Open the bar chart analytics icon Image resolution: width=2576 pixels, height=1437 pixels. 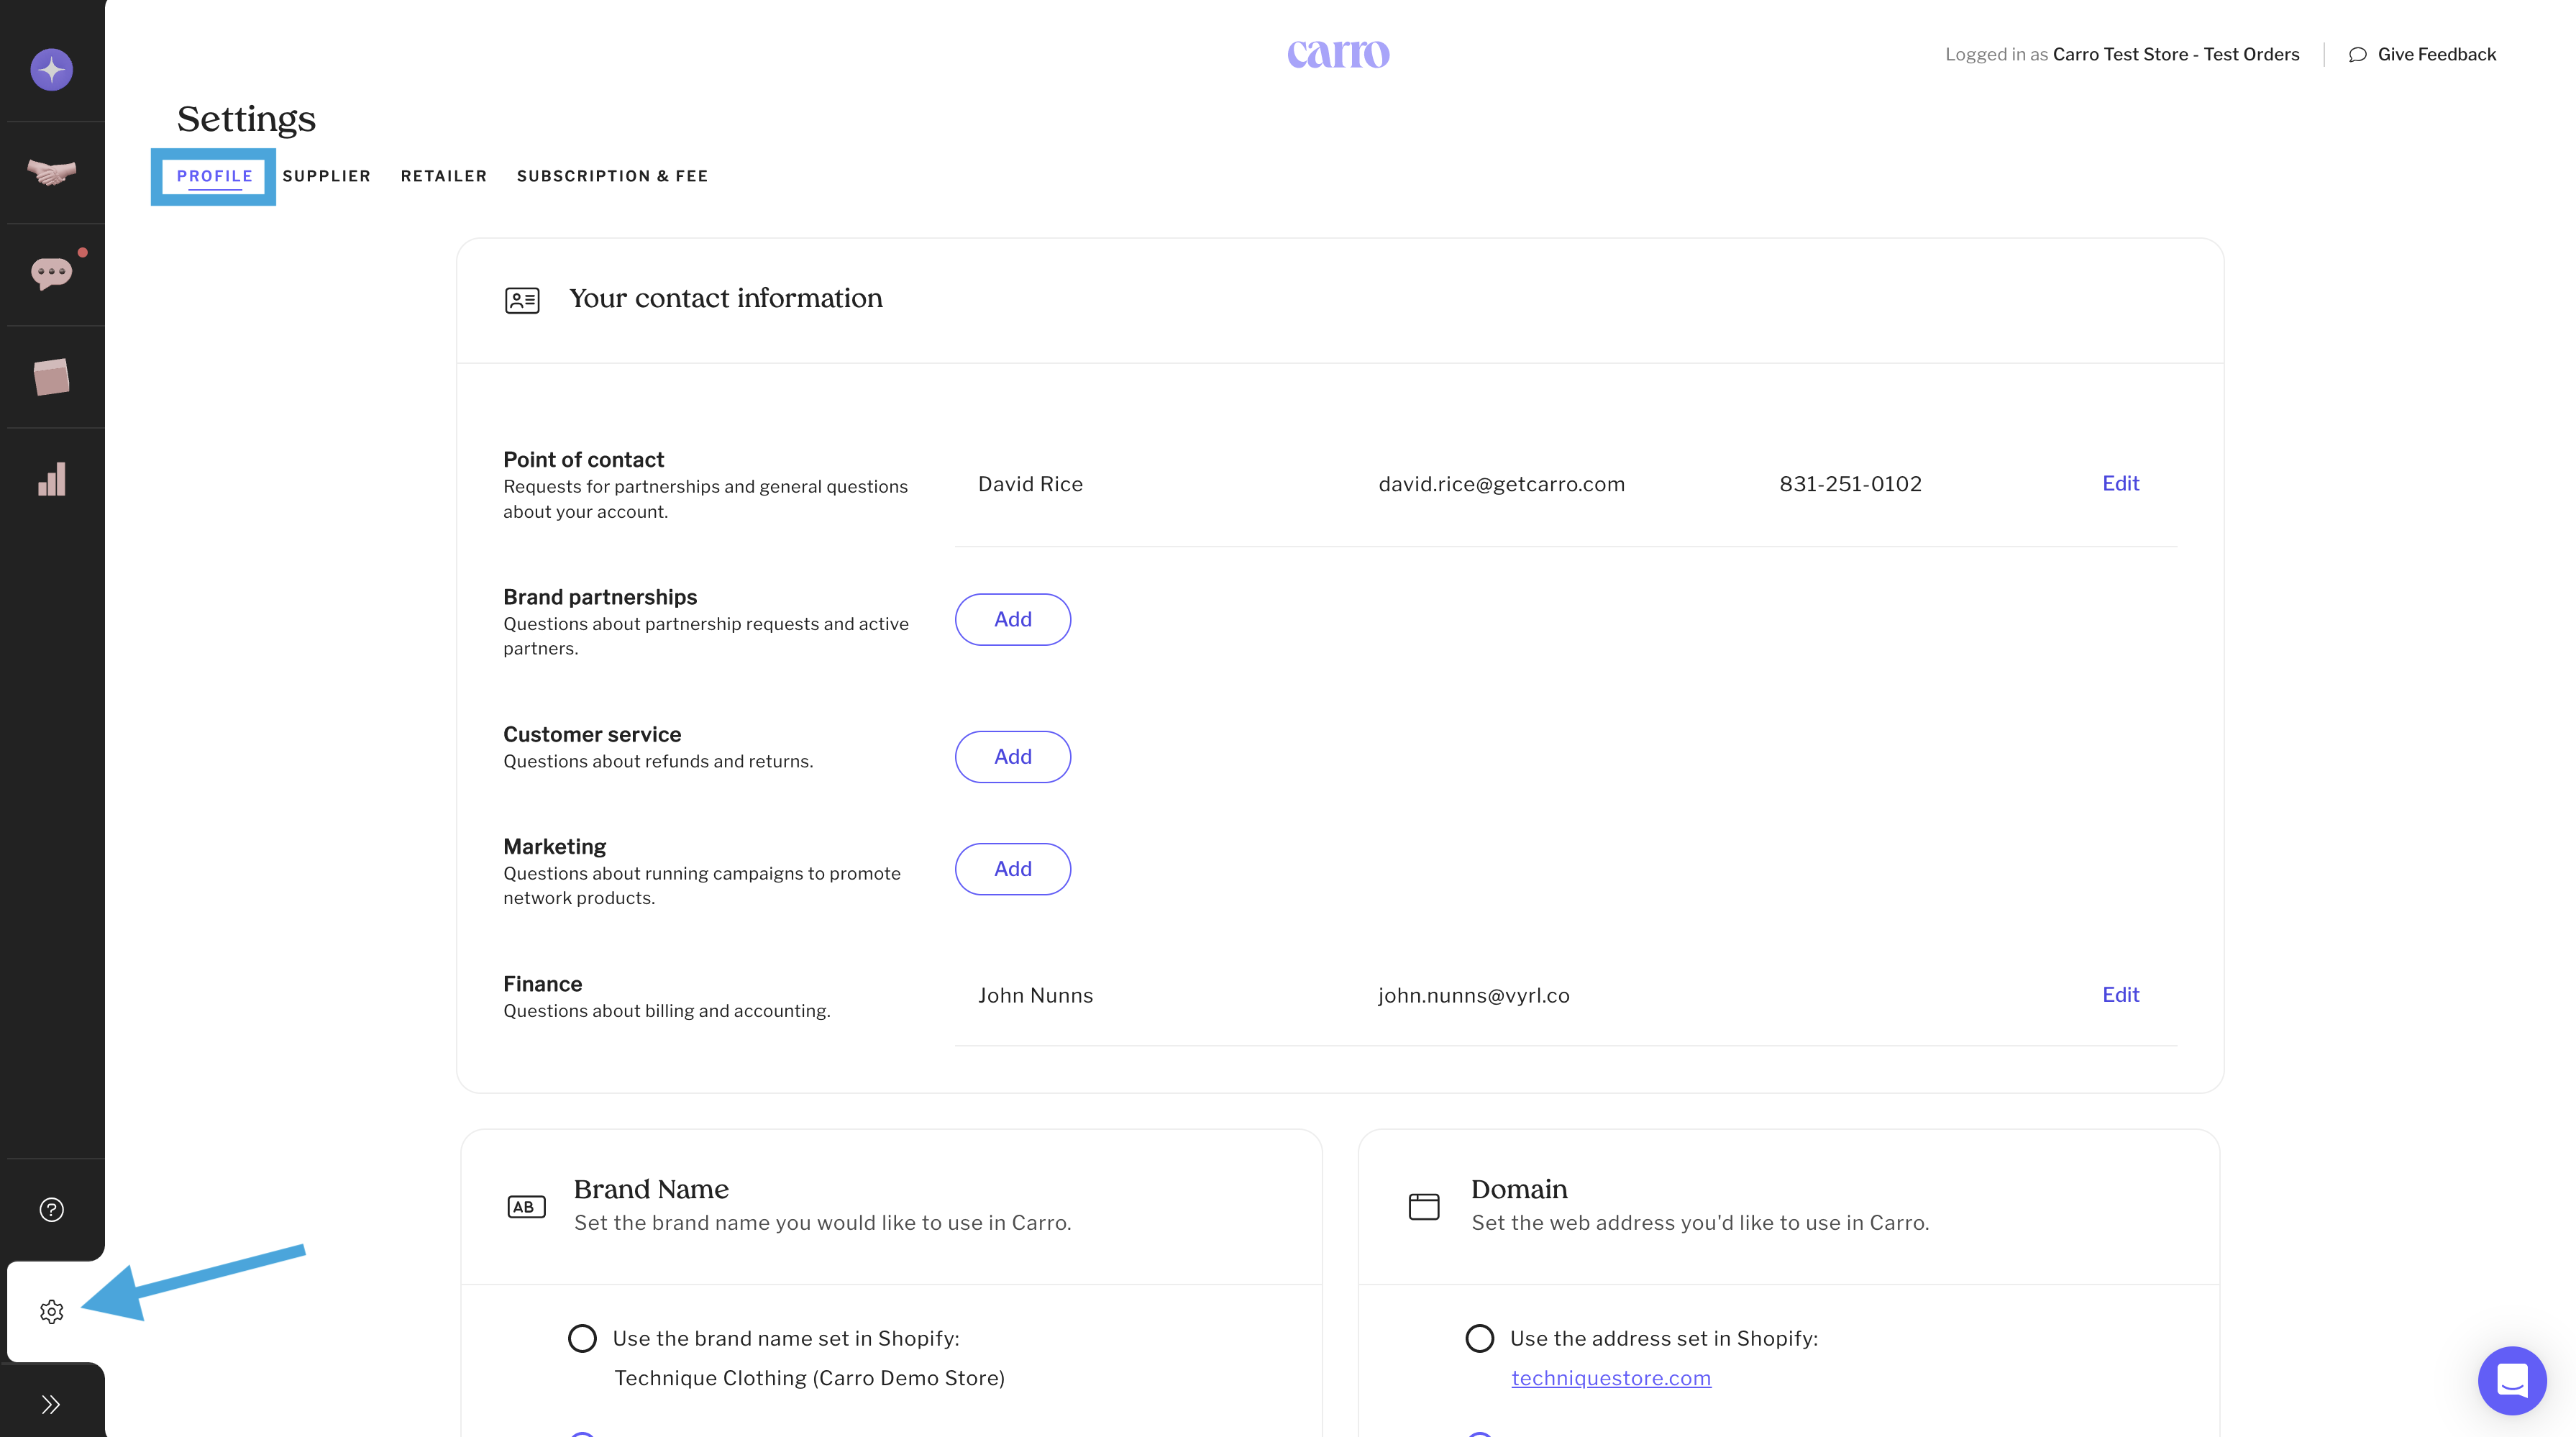click(x=51, y=479)
